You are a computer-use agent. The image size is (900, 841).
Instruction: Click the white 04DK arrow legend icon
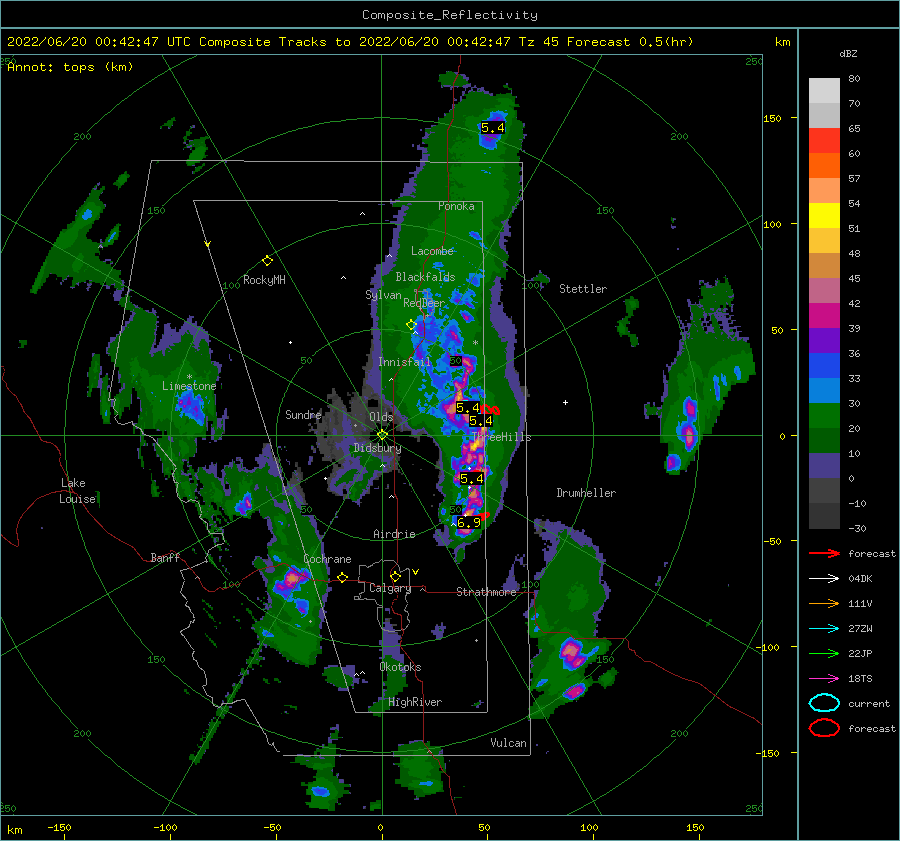pos(824,579)
